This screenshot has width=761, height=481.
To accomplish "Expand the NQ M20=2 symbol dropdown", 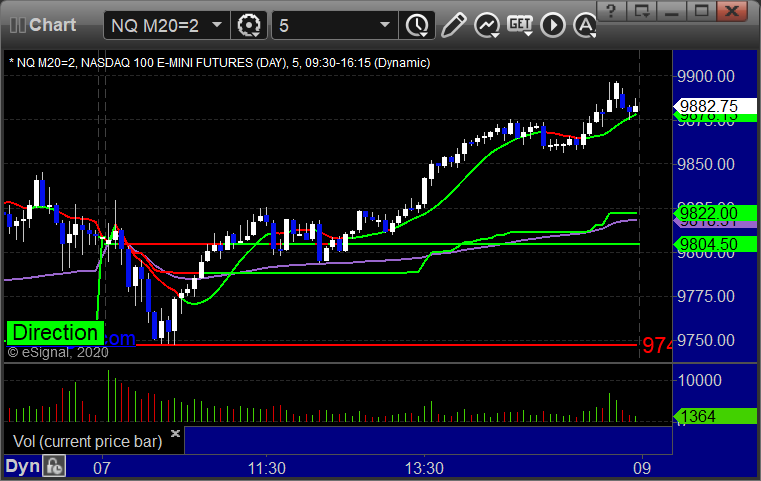I will (x=217, y=25).
